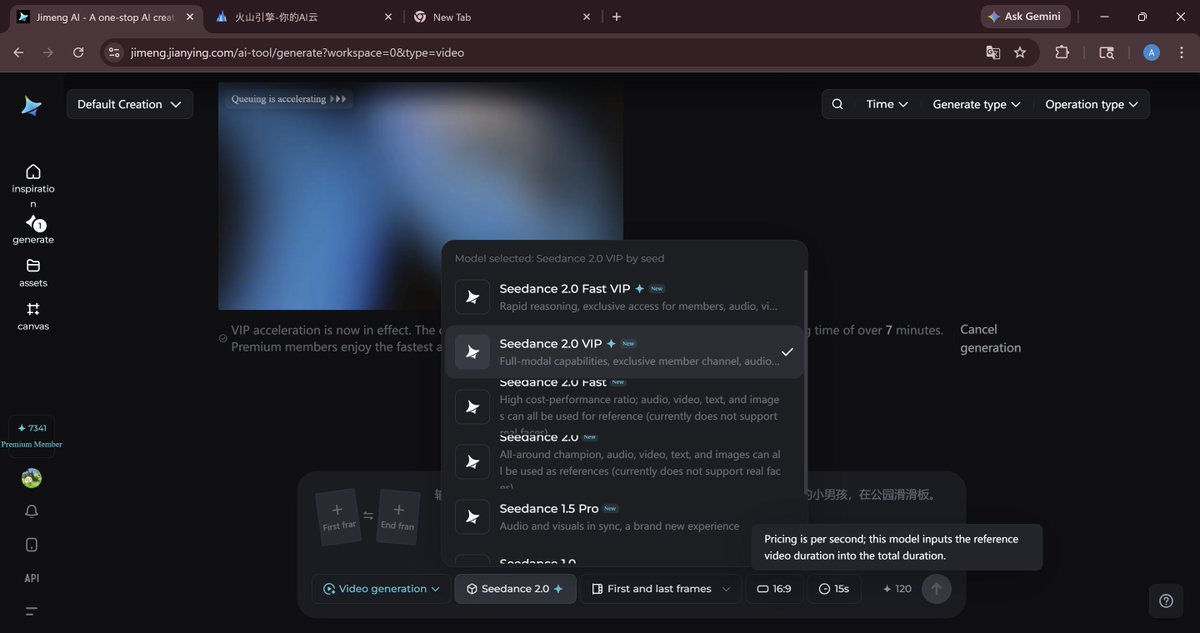
Task: Click the Seedance 2.0 VIP selected checkmark
Action: pyautogui.click(x=787, y=352)
